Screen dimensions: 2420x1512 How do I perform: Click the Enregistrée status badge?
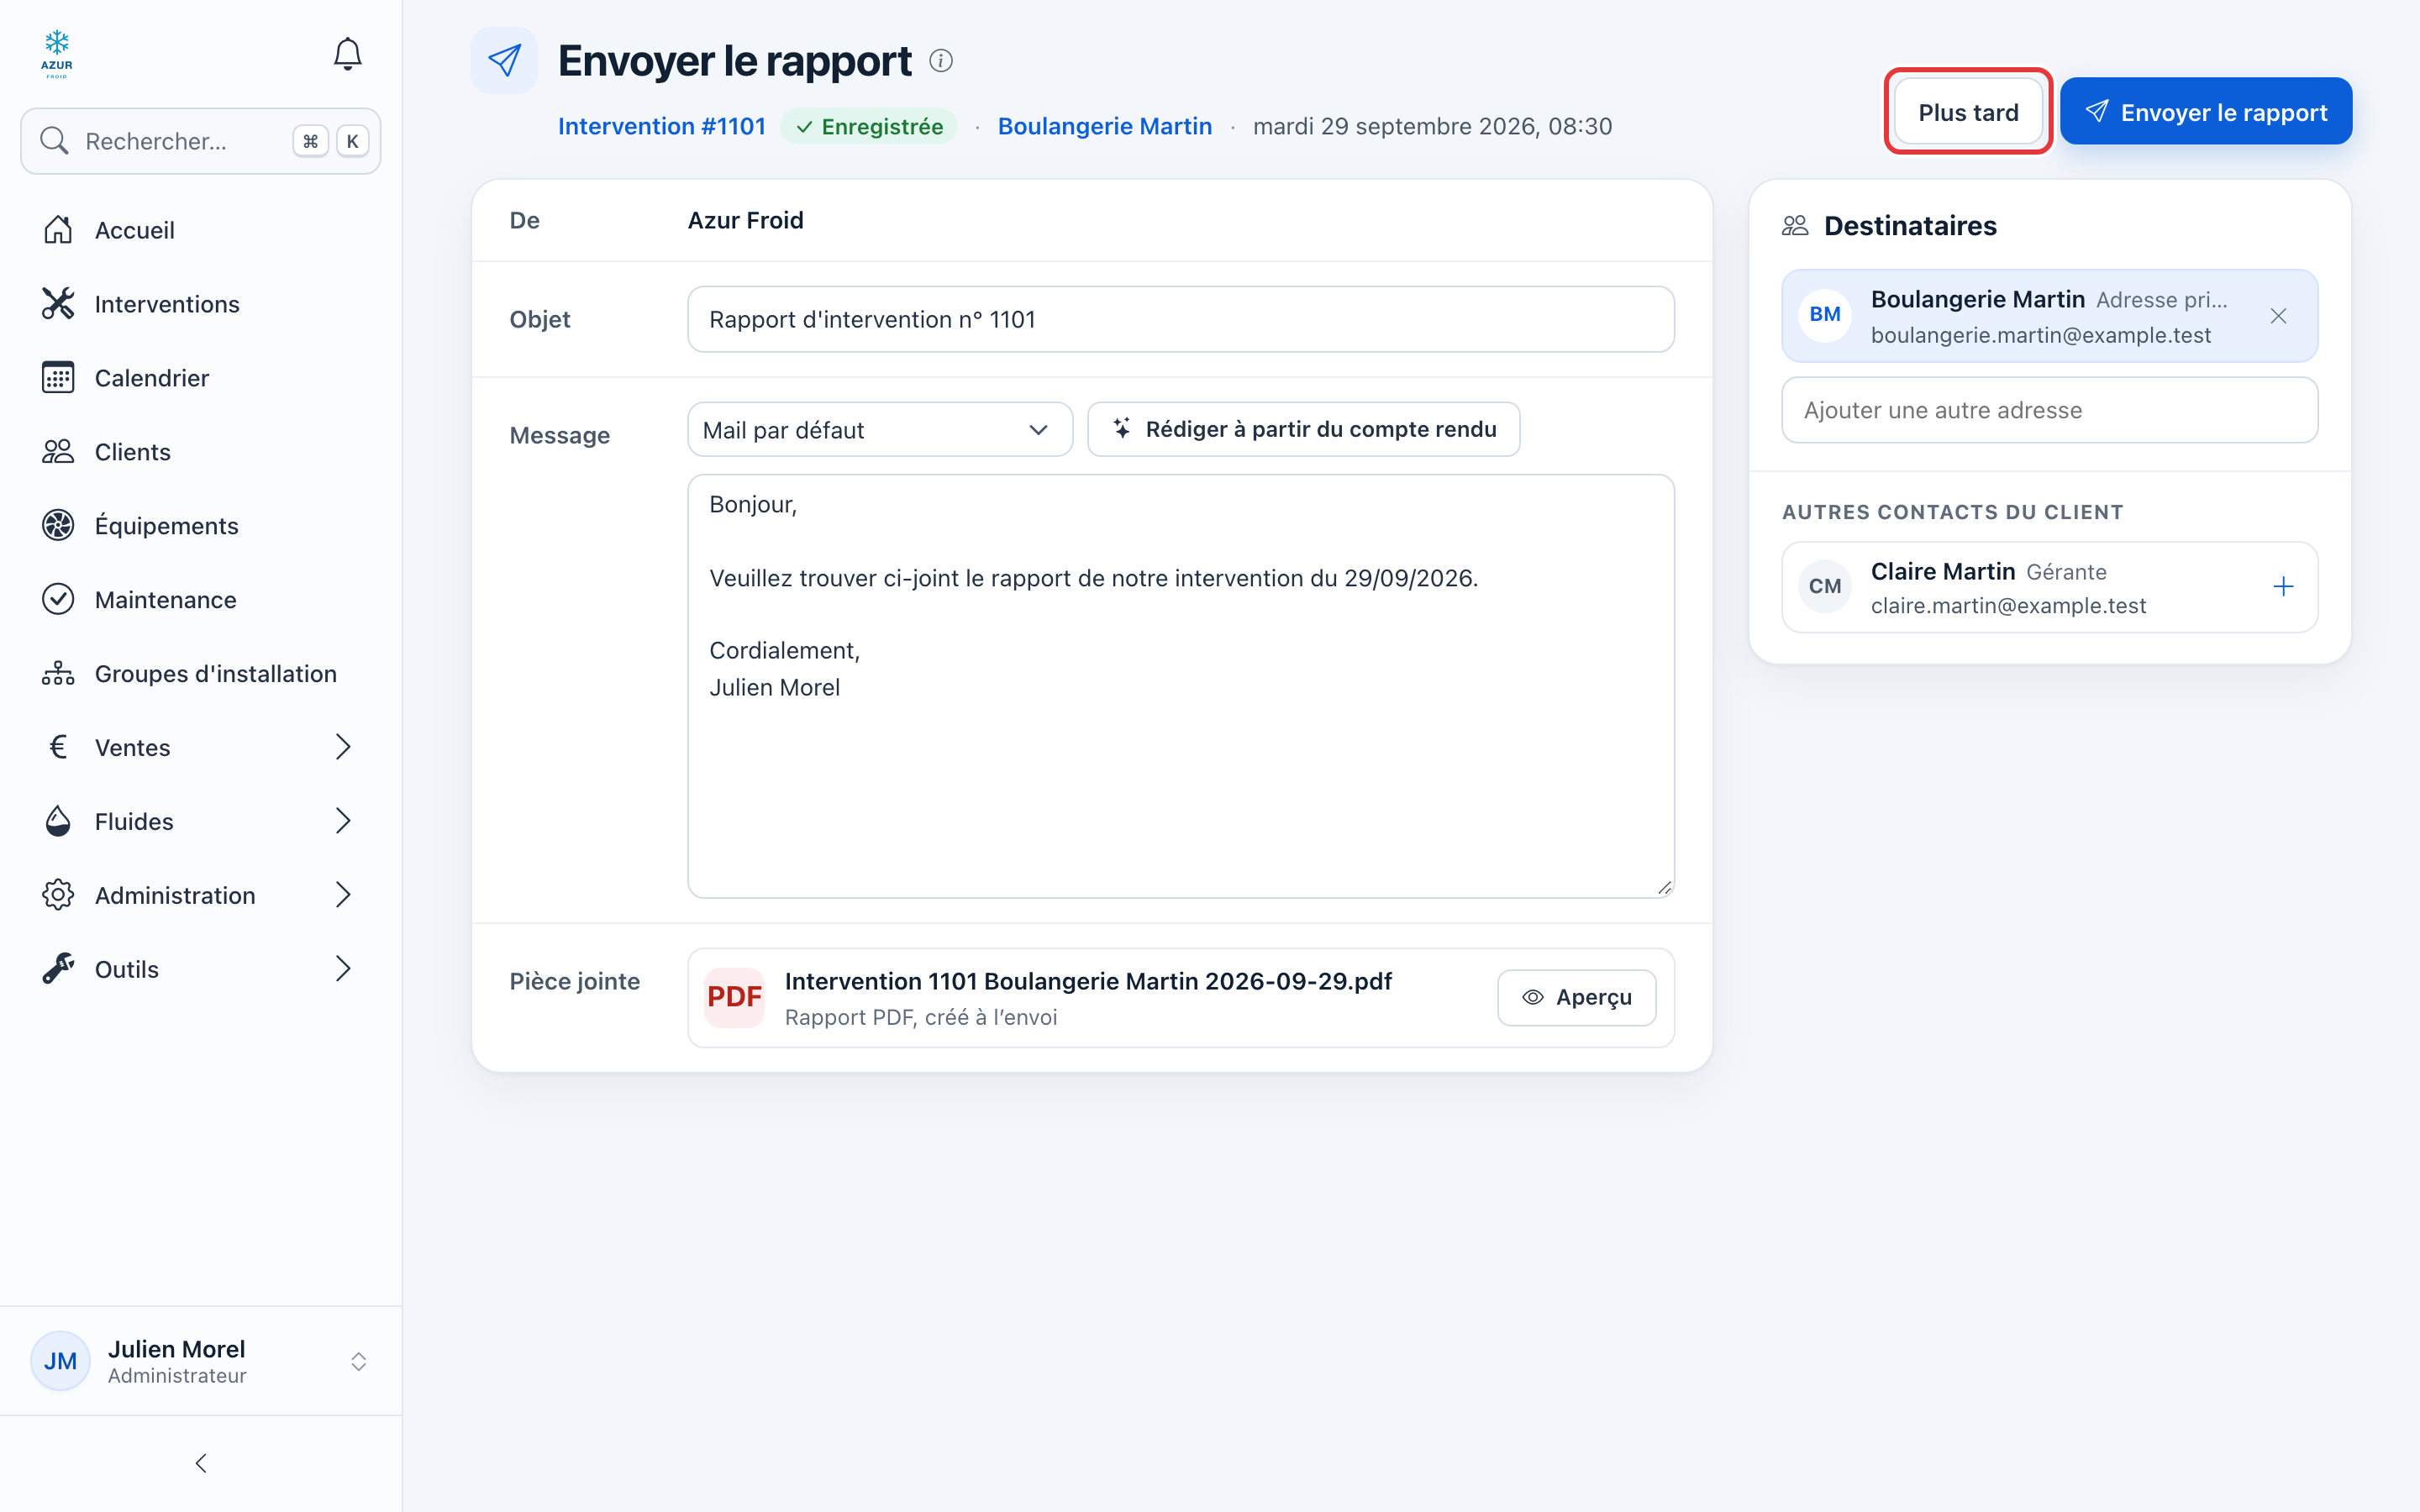tap(869, 127)
